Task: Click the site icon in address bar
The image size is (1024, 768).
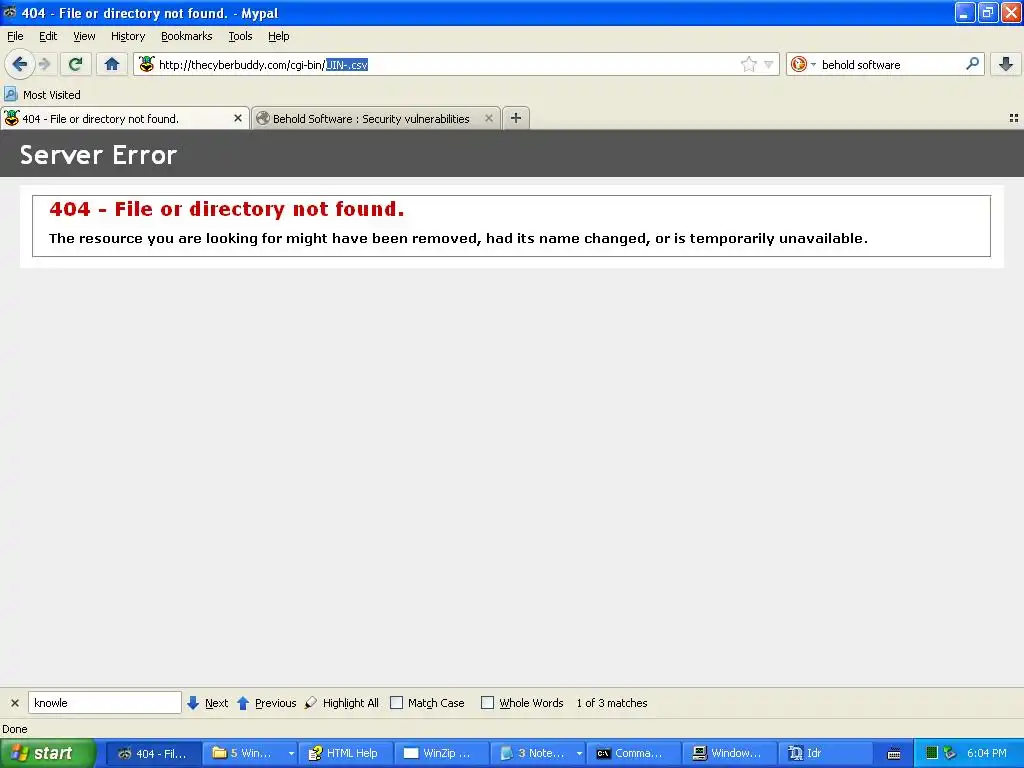Action: [x=147, y=64]
